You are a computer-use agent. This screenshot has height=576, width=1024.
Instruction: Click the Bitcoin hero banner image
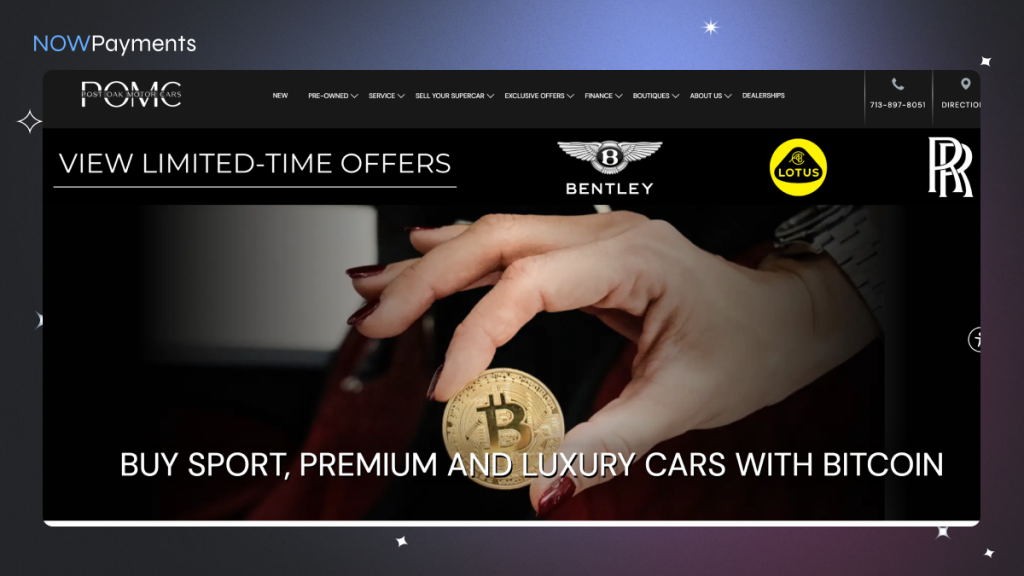511,362
